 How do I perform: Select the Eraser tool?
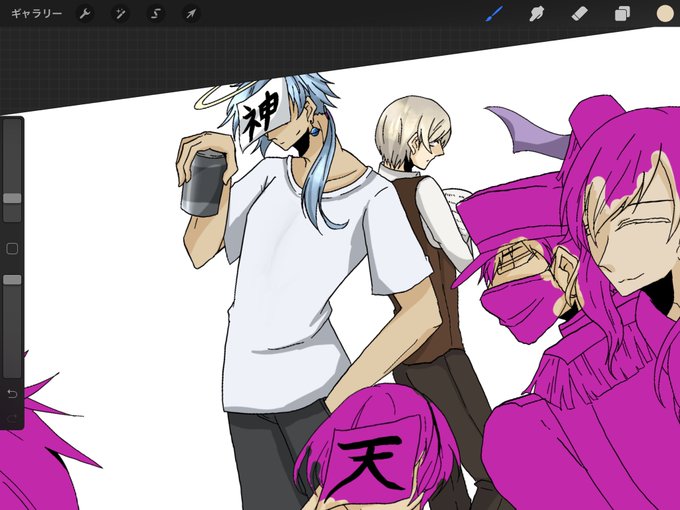[x=580, y=14]
